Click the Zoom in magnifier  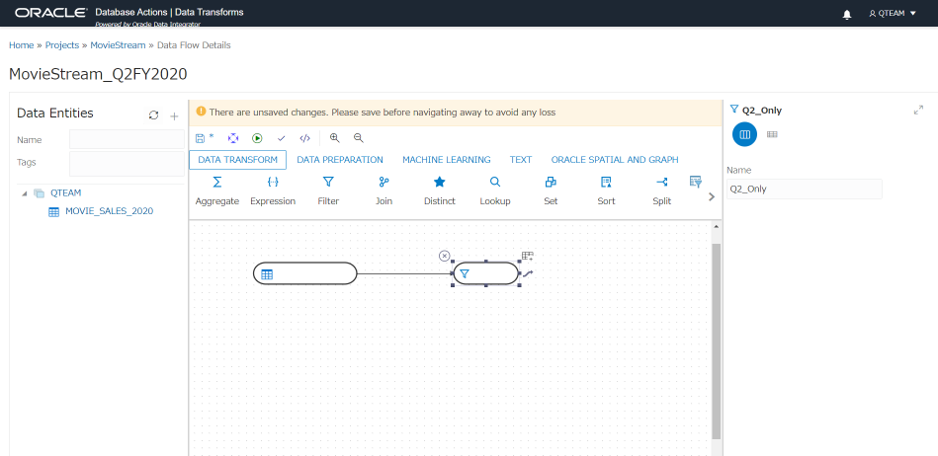tap(335, 138)
